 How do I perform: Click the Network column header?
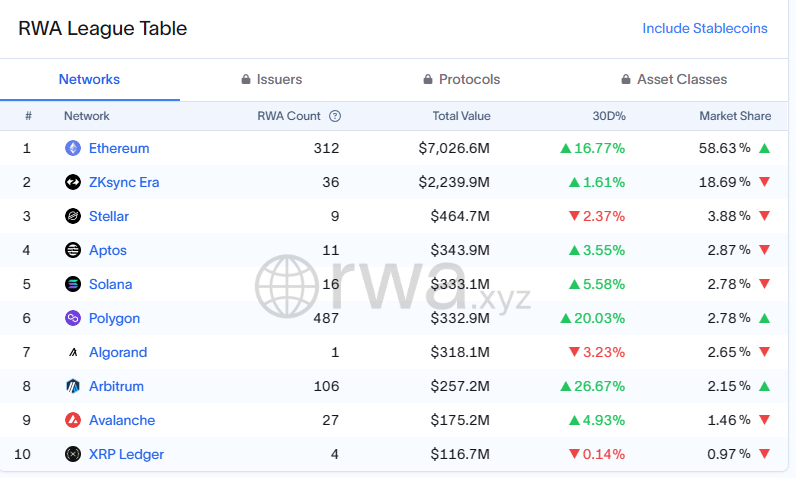pos(86,116)
